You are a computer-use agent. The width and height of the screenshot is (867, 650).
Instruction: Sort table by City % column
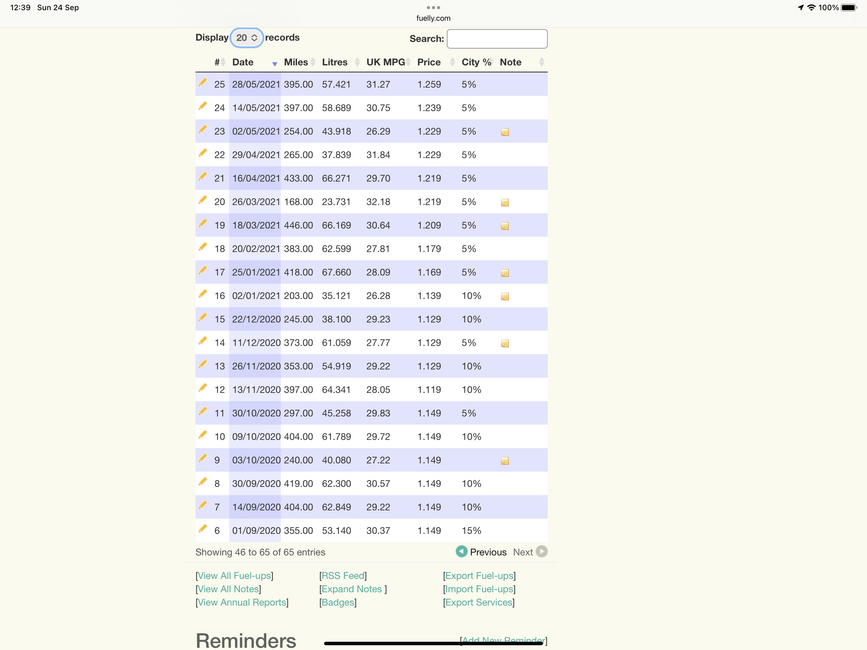[477, 62]
